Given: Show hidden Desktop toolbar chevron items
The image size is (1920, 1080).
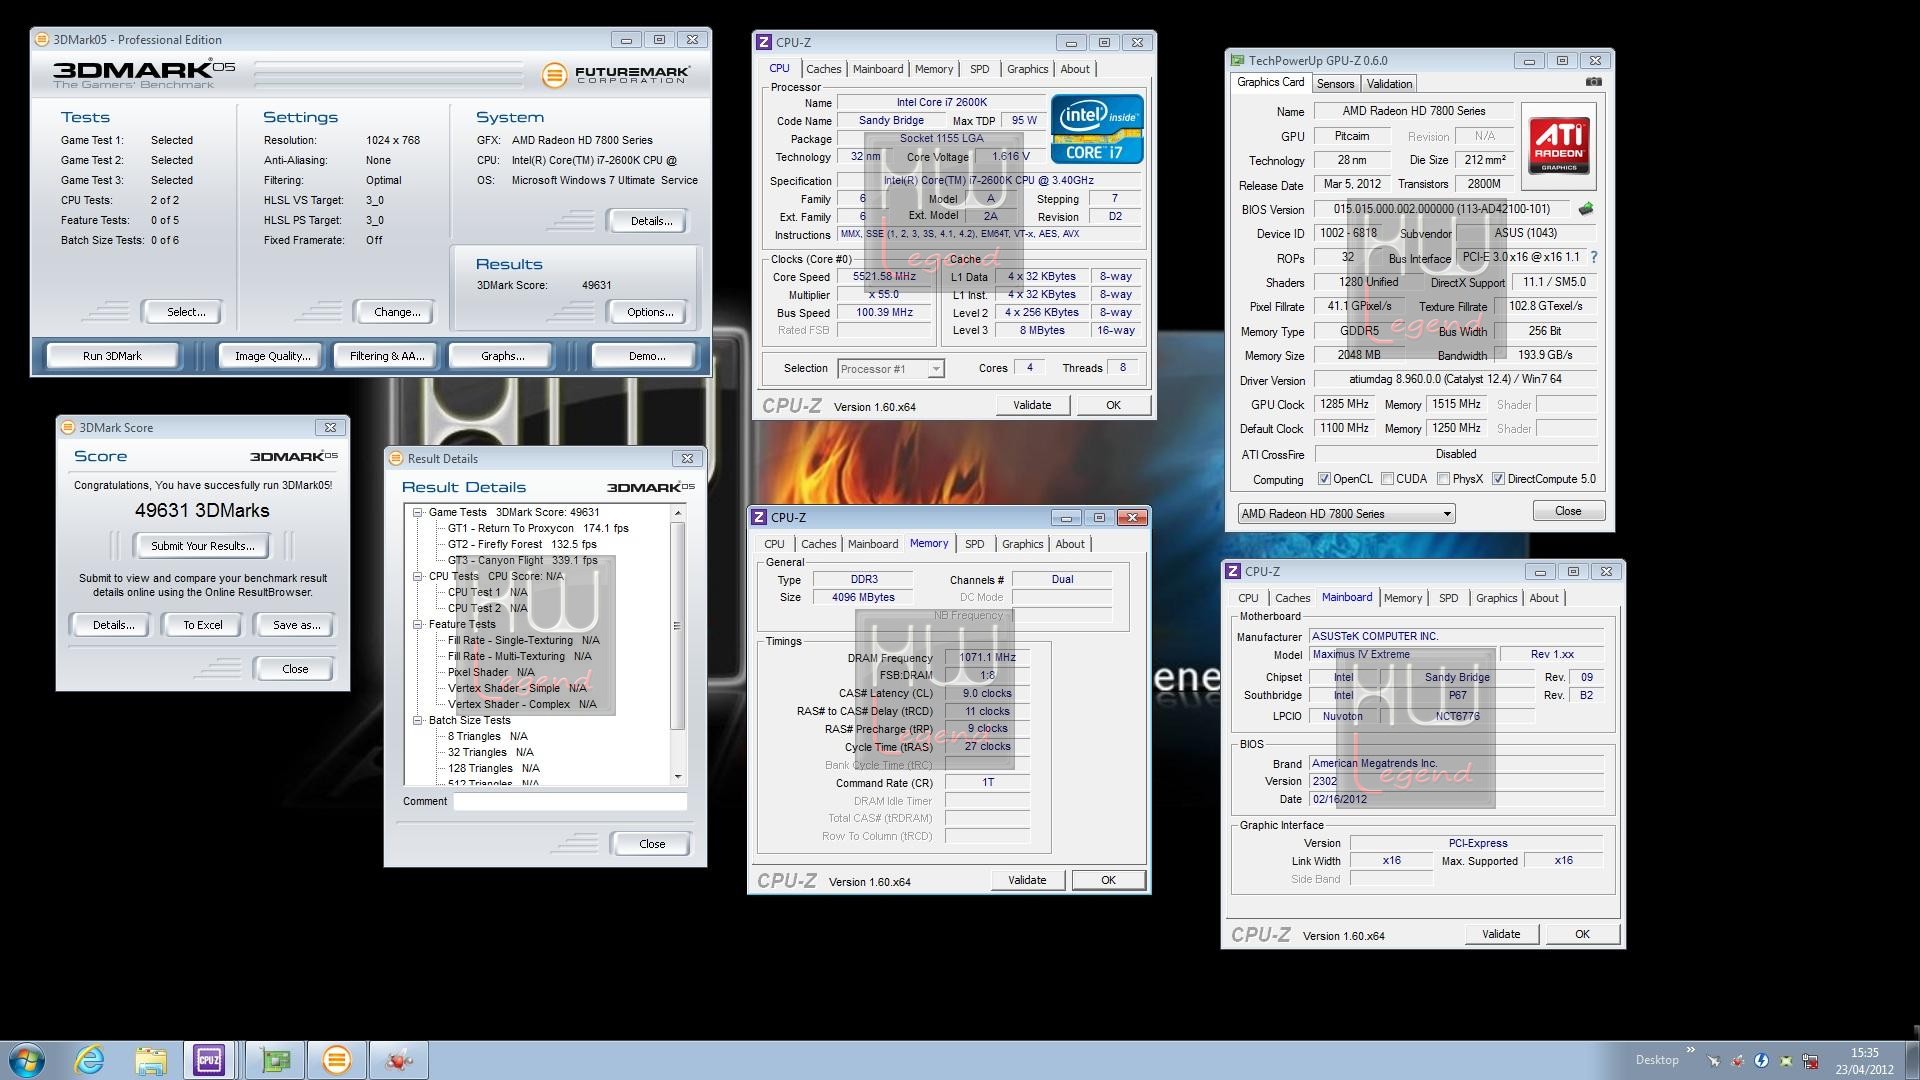Looking at the screenshot, I should tap(1690, 1050).
